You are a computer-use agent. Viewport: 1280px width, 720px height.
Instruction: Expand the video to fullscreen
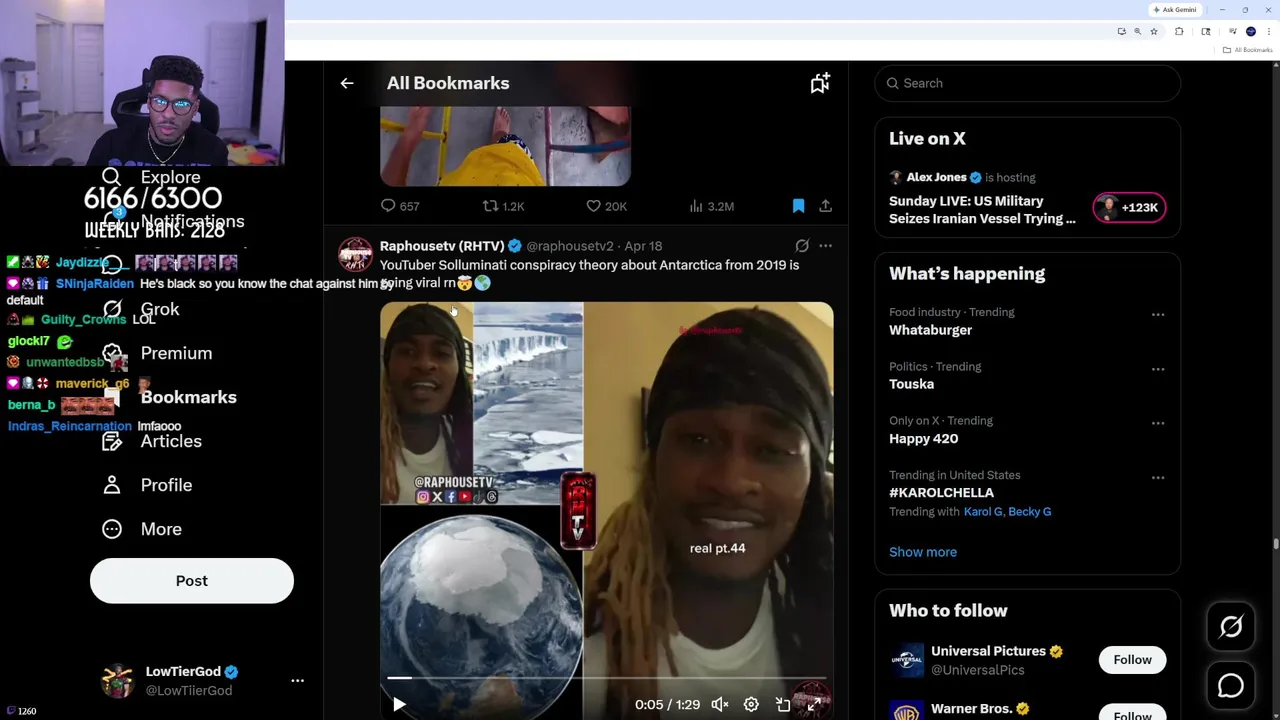click(814, 704)
